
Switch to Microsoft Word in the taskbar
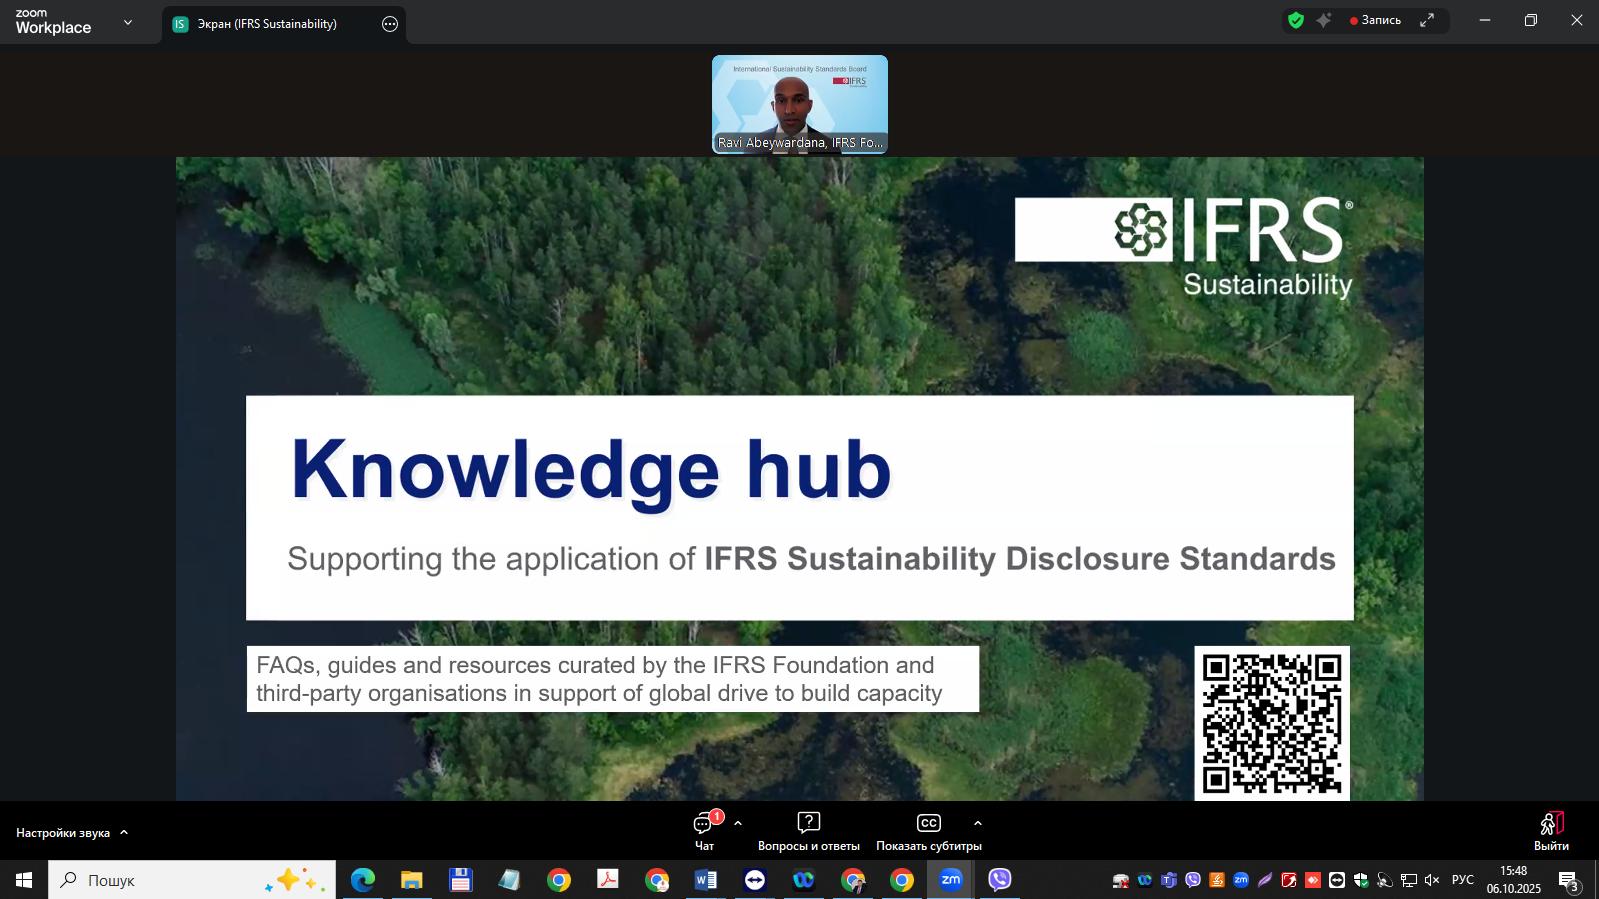(x=706, y=880)
